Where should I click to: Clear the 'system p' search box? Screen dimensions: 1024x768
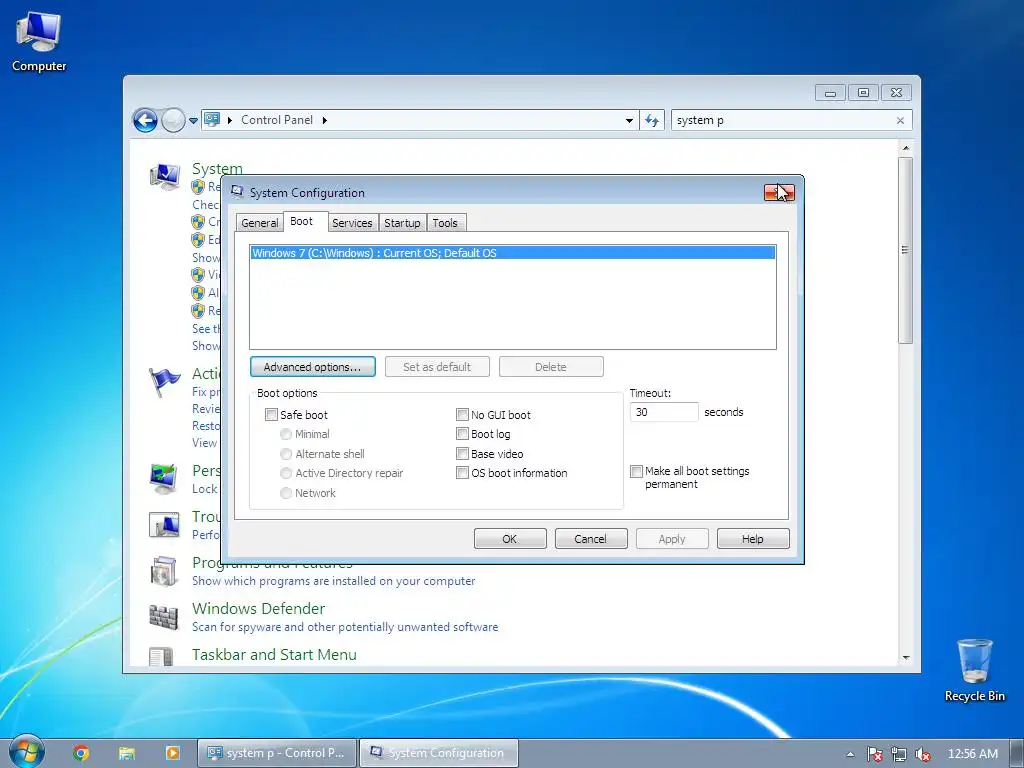click(900, 120)
